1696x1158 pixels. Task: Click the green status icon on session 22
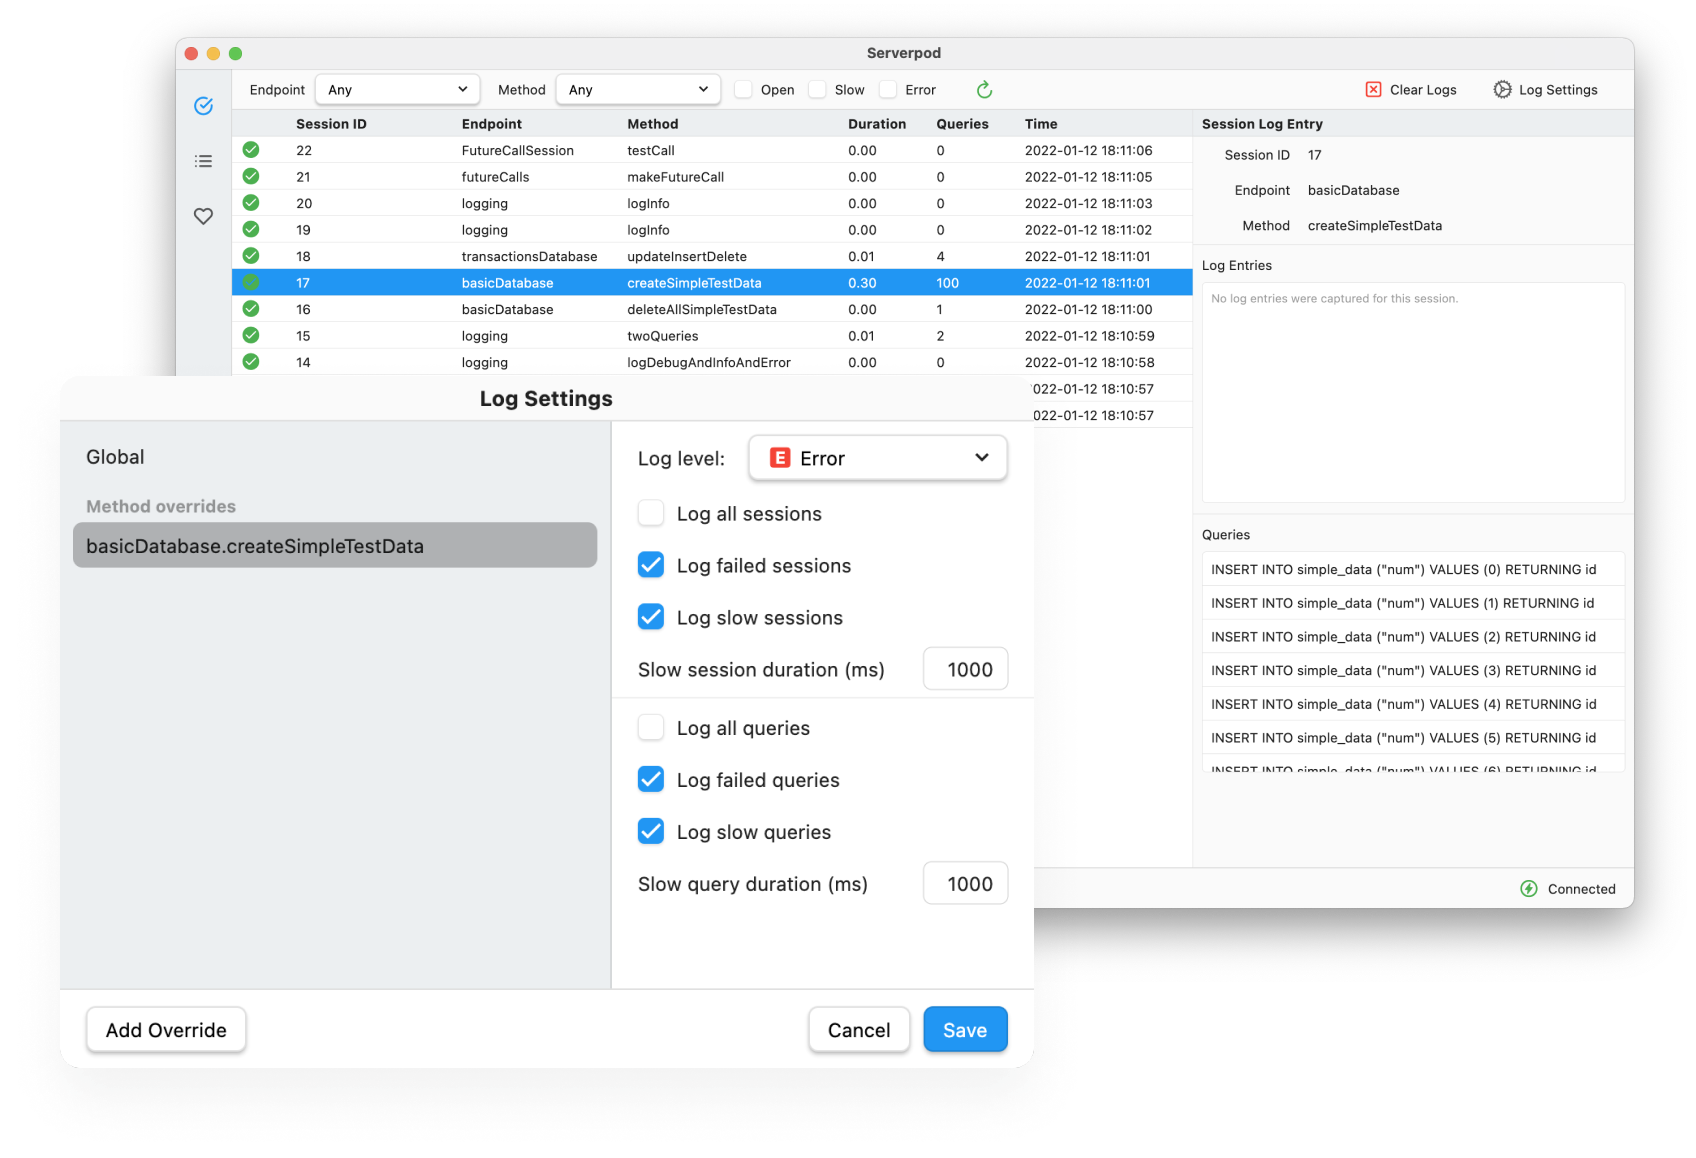pyautogui.click(x=250, y=149)
